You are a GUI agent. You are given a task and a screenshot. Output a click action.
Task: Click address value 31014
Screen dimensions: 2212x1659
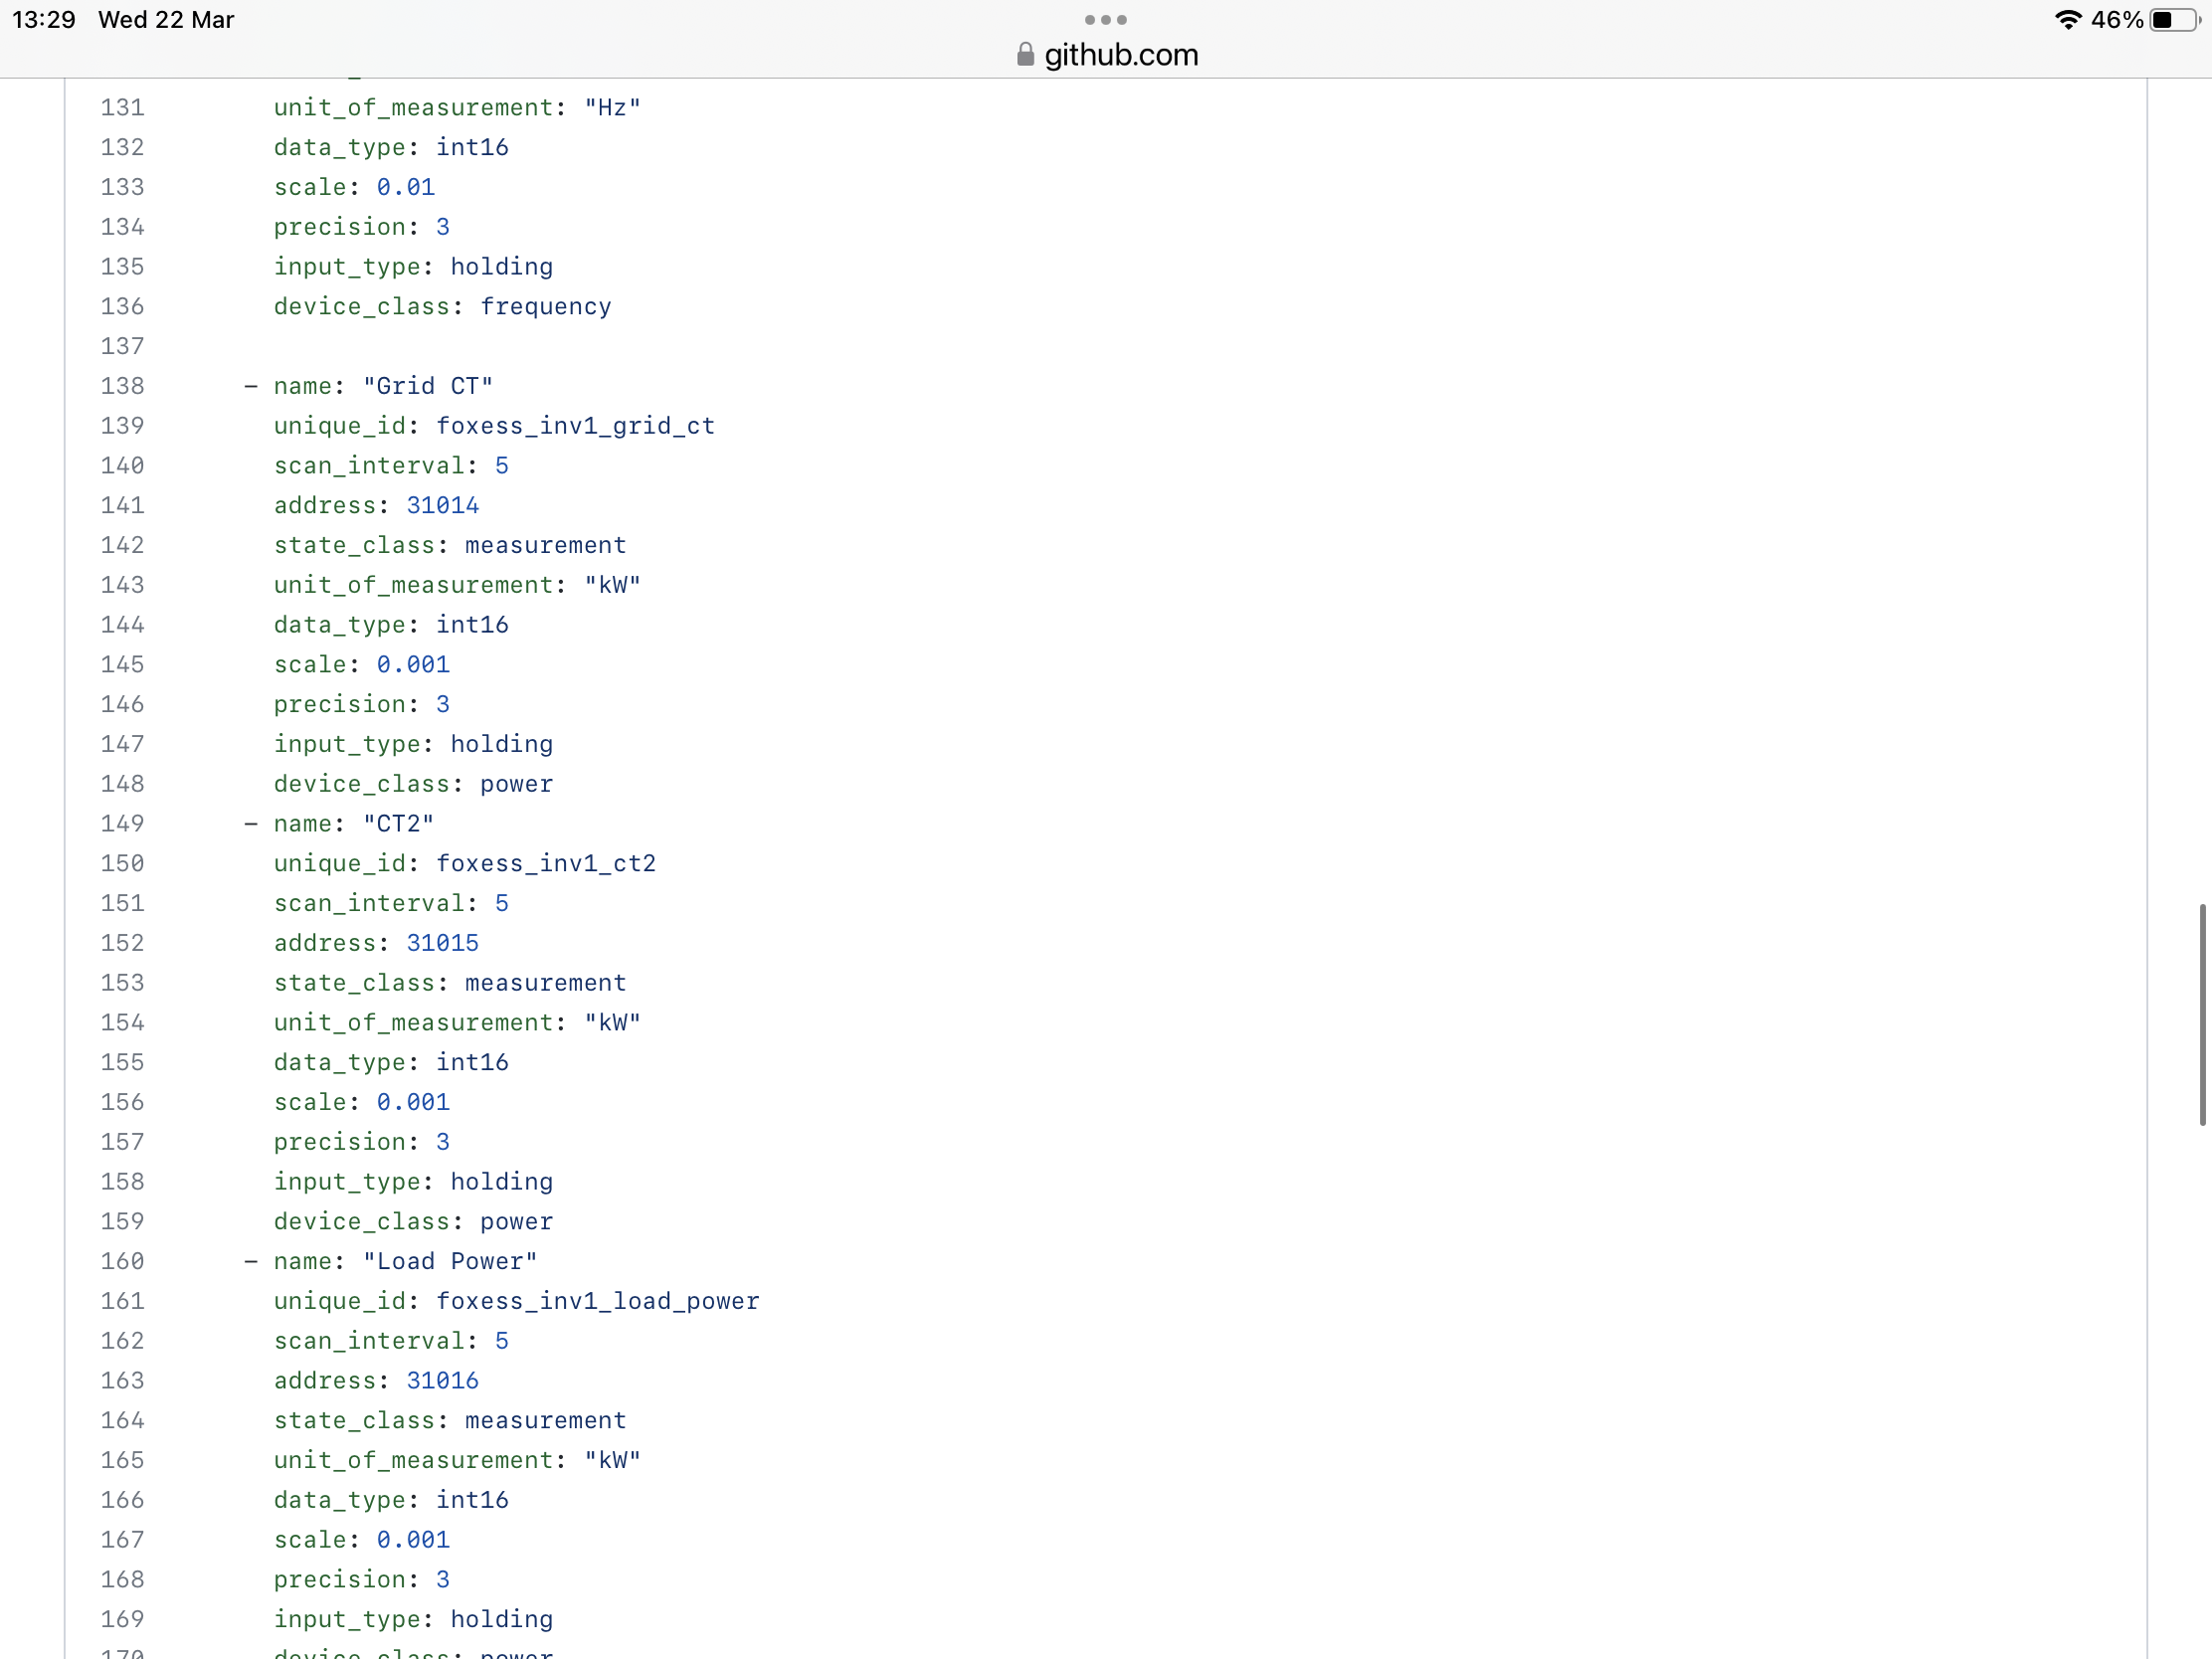442,506
